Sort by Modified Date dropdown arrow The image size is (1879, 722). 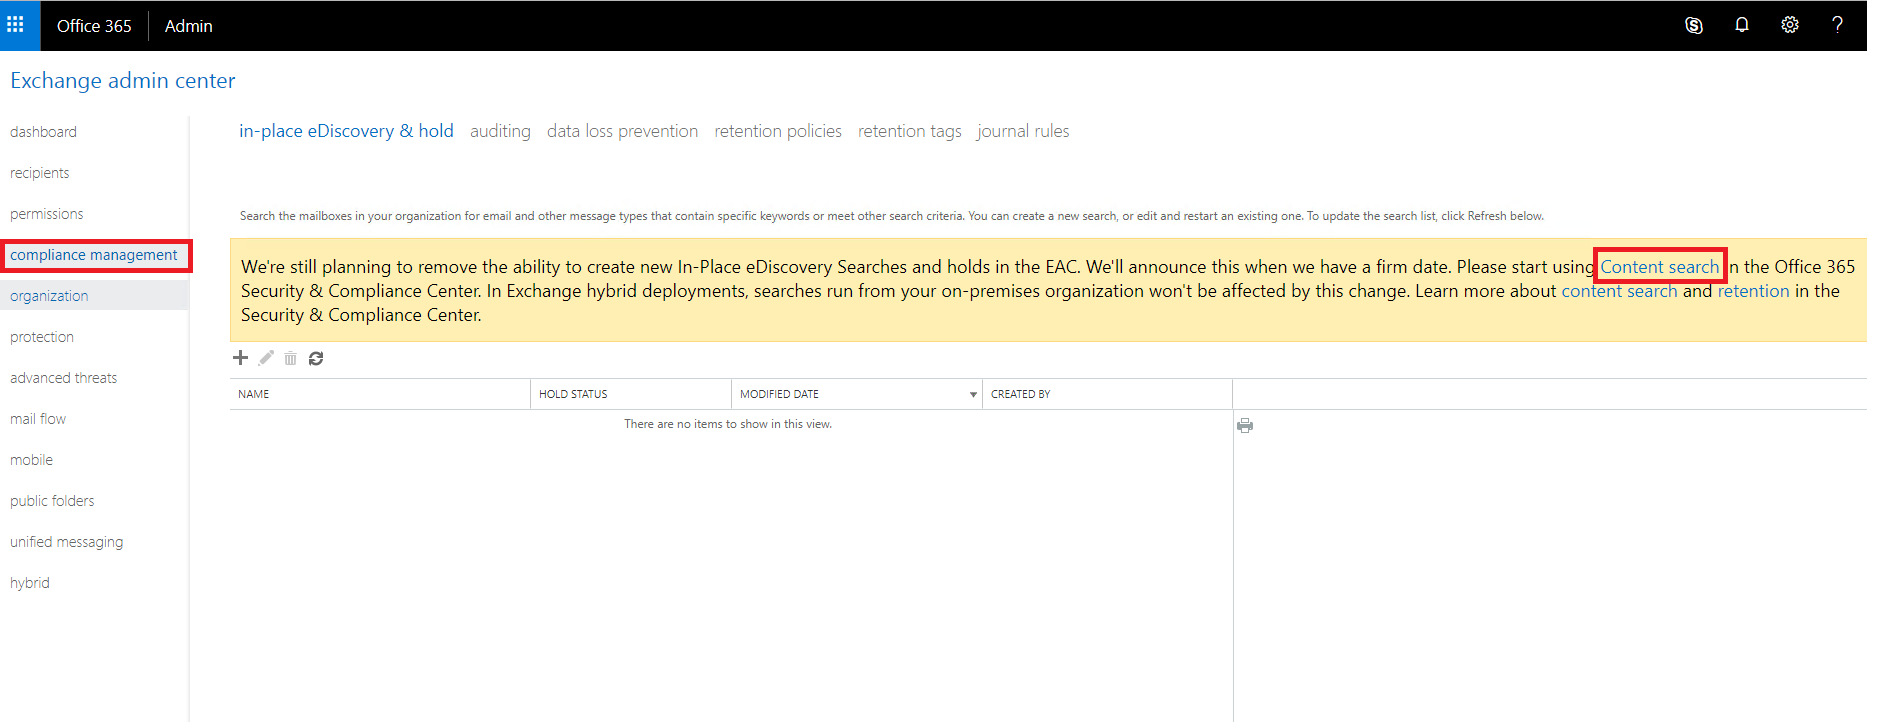[973, 395]
